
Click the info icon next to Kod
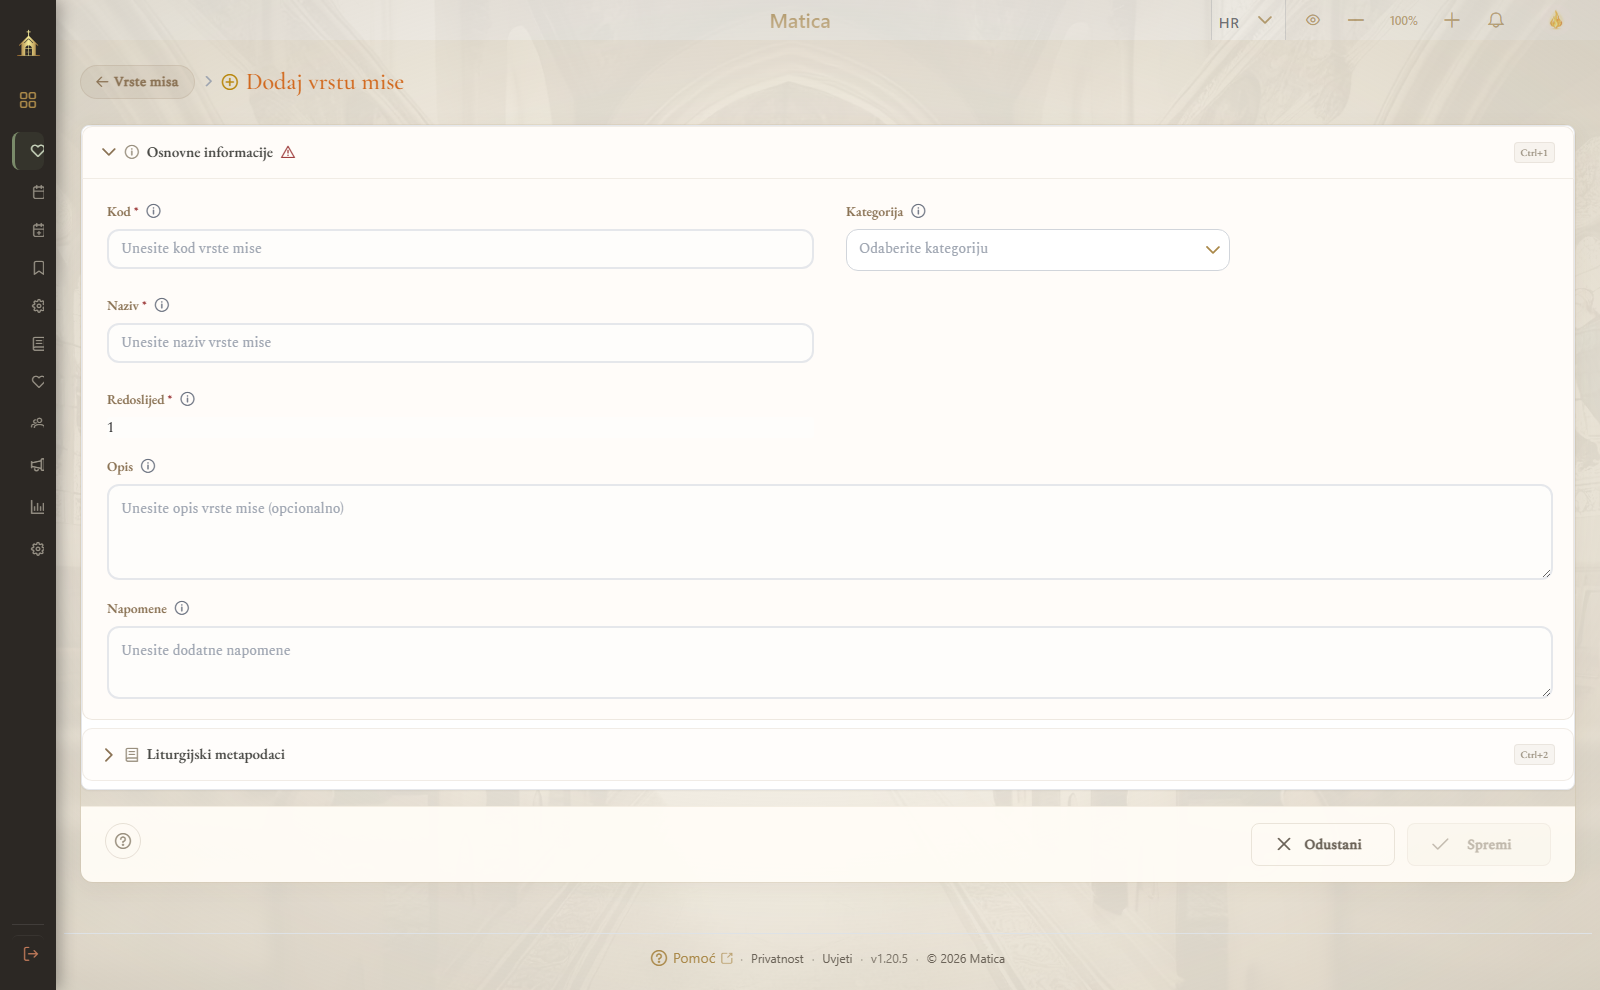coord(153,211)
